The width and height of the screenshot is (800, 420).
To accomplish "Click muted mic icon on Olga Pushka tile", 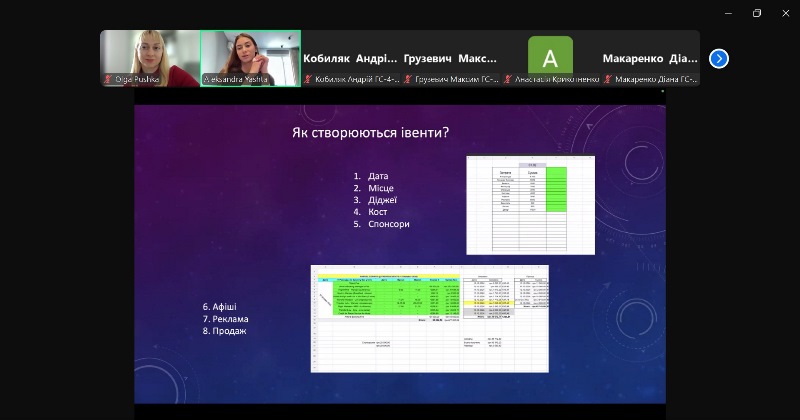I will click(x=108, y=79).
